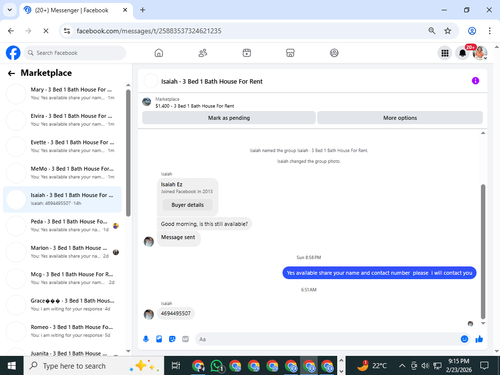Click chat scroll-up arrow
Viewport: 500px width, 375px height.
(483, 133)
